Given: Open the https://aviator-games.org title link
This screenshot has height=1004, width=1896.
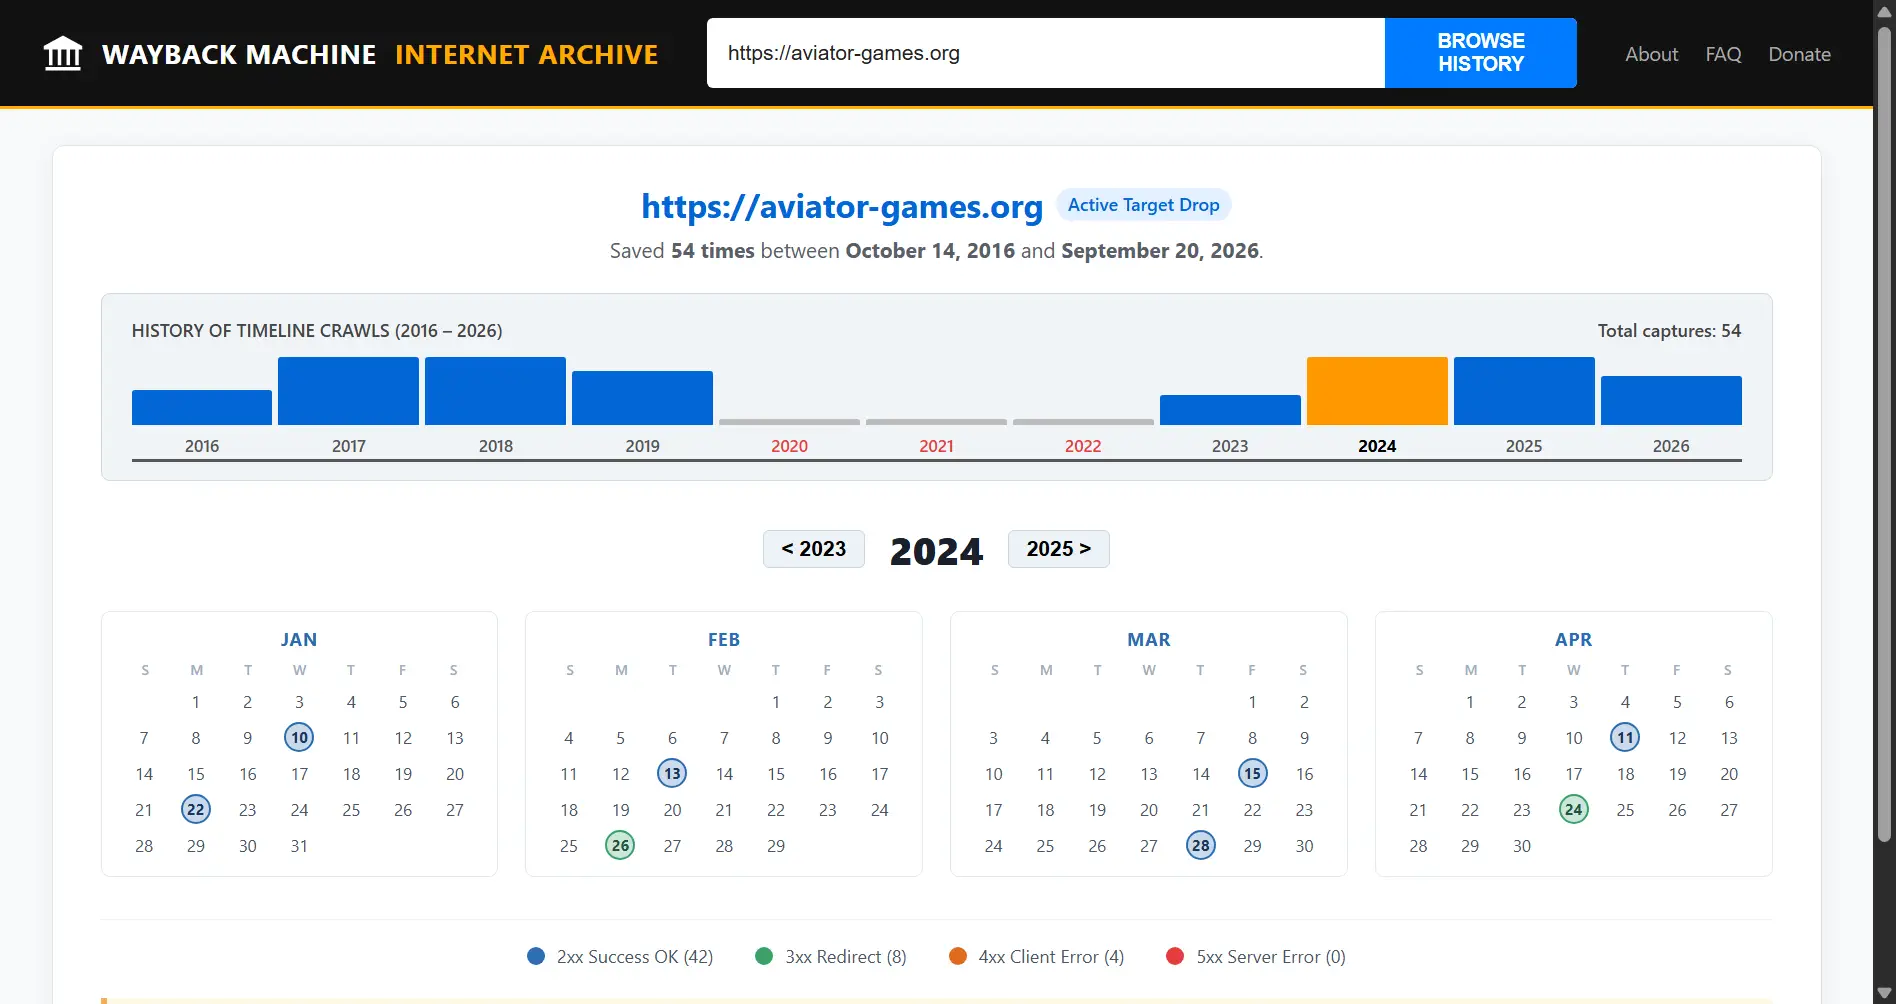Looking at the screenshot, I should pyautogui.click(x=842, y=206).
